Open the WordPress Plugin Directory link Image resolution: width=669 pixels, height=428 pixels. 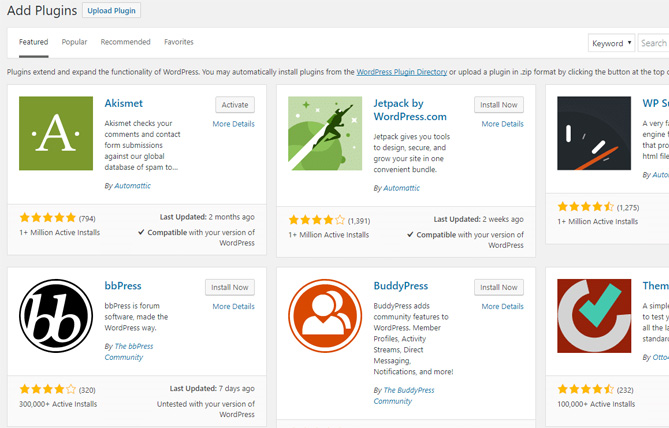[x=401, y=72]
